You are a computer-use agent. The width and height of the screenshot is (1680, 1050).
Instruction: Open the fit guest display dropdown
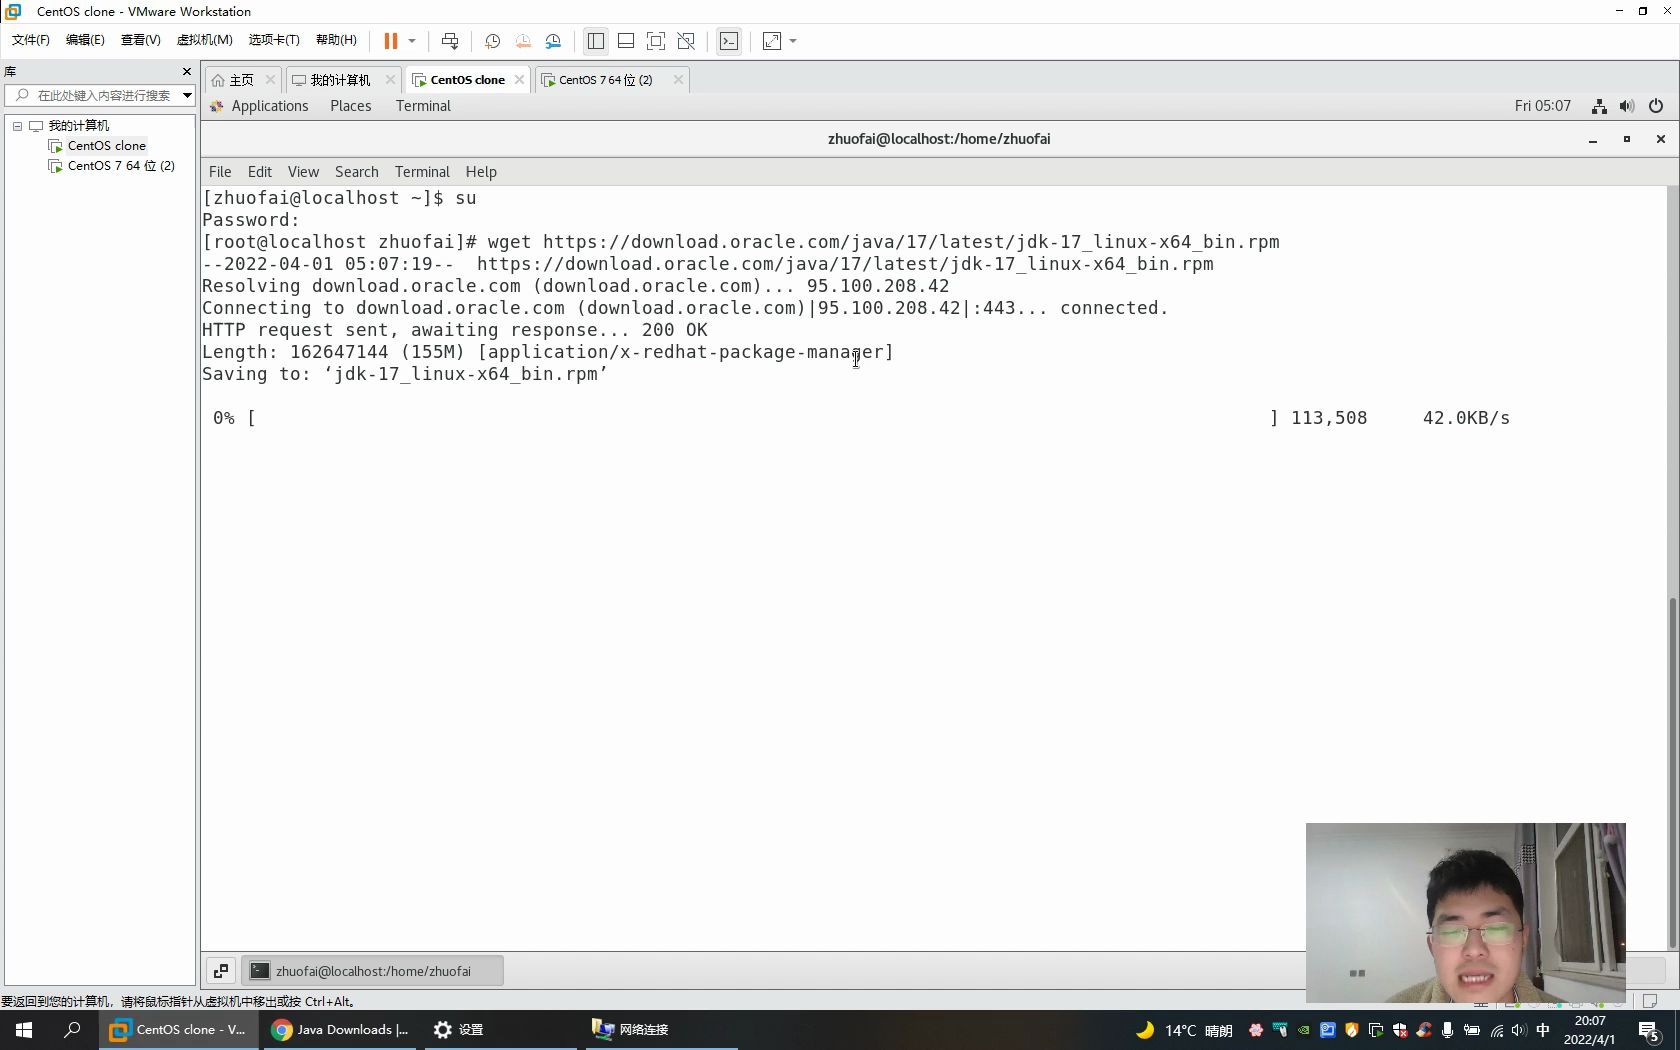pos(793,41)
